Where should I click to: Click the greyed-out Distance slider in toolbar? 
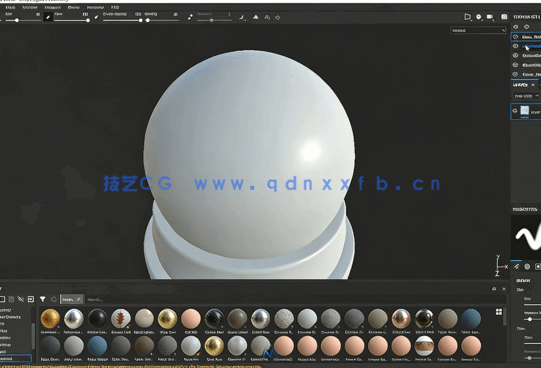[214, 20]
